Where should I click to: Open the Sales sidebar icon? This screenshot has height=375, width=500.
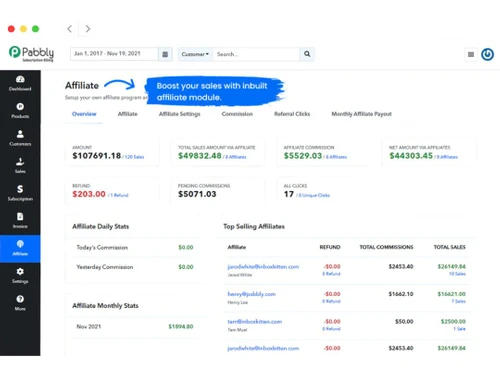[20, 162]
